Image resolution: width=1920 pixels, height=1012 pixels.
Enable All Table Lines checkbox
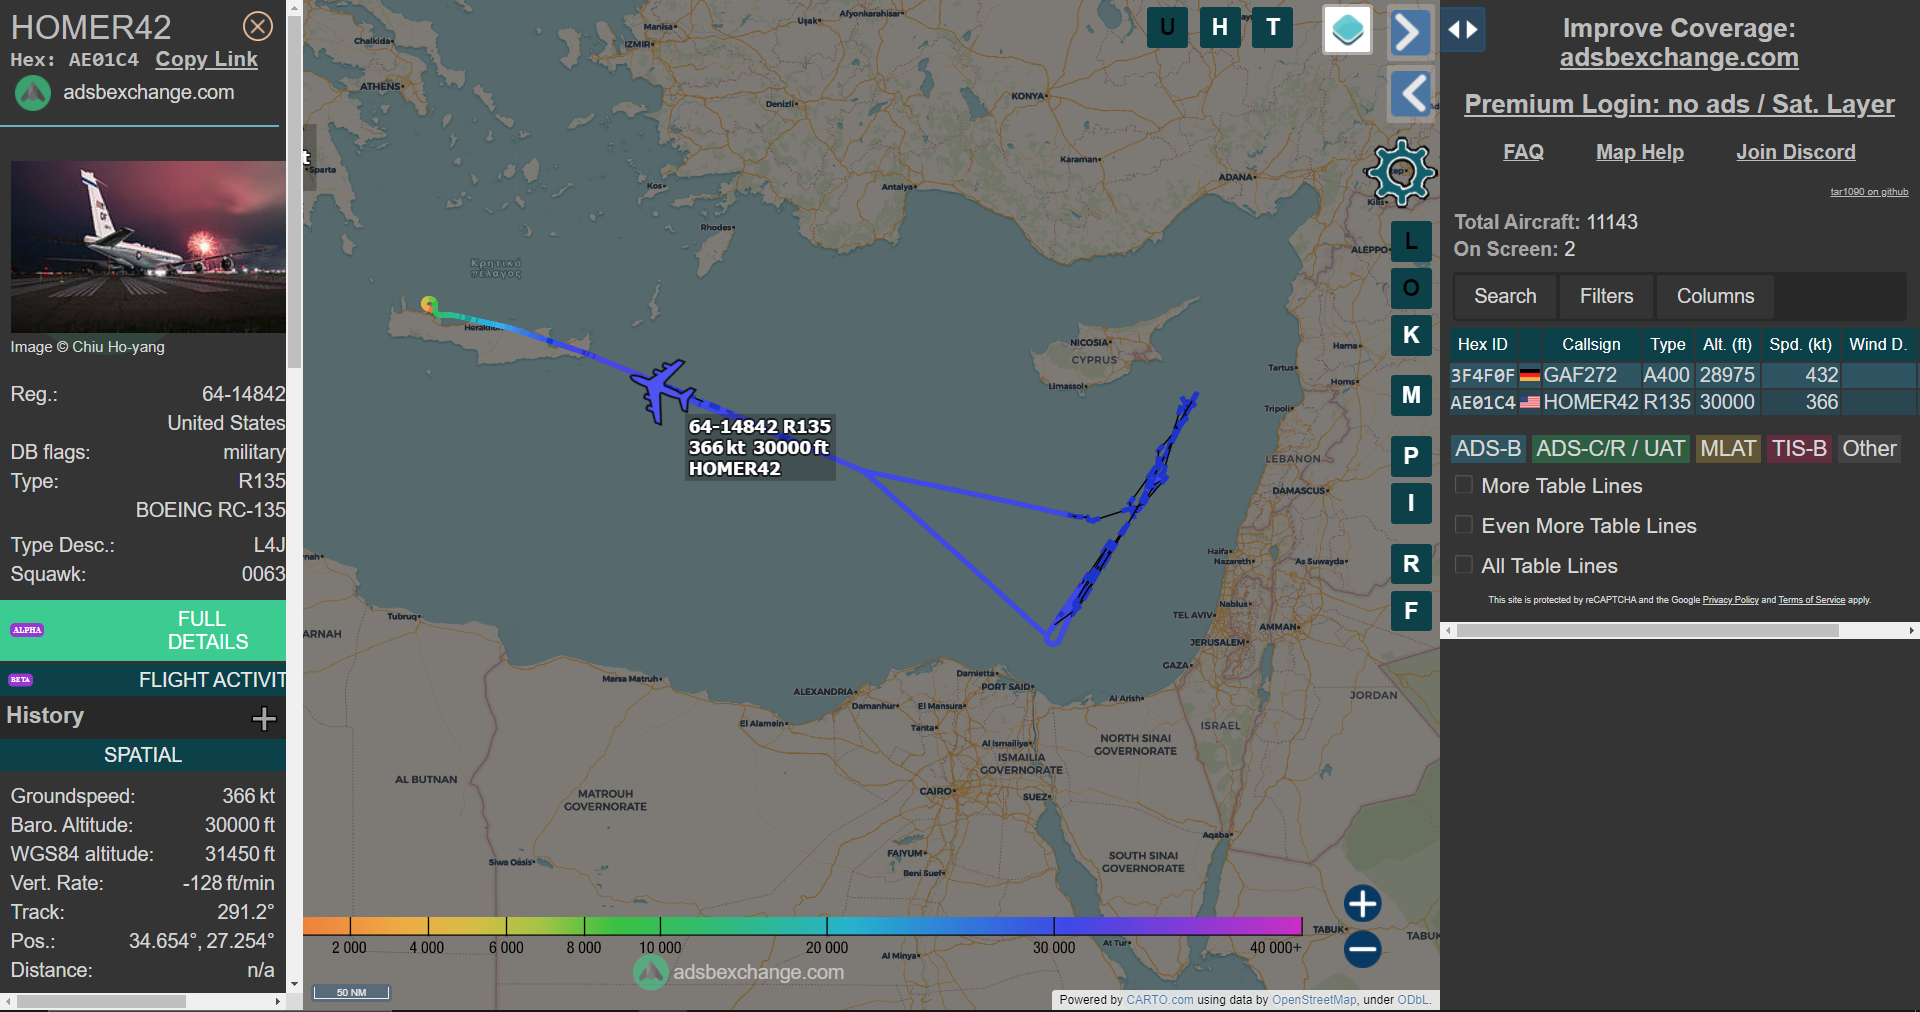pos(1464,565)
